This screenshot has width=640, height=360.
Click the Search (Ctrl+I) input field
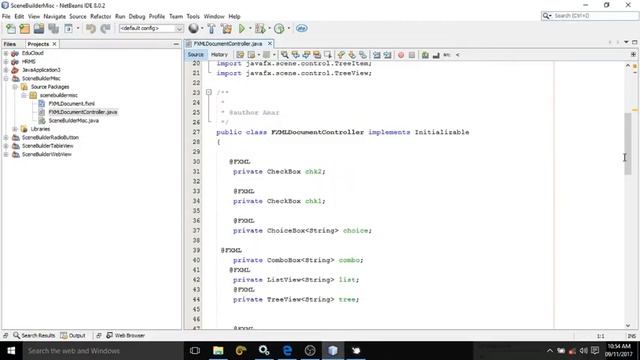[x=594, y=16]
